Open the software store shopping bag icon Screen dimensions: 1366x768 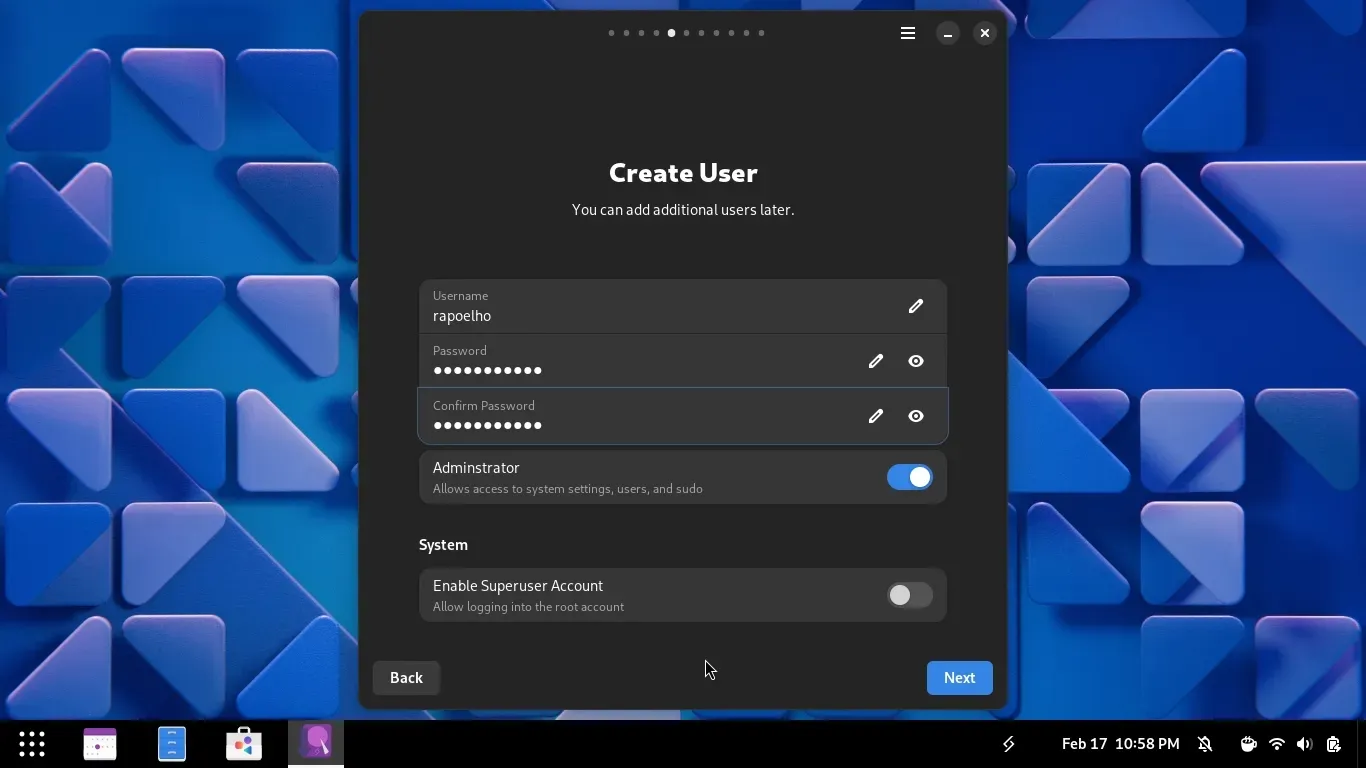pyautogui.click(x=244, y=744)
